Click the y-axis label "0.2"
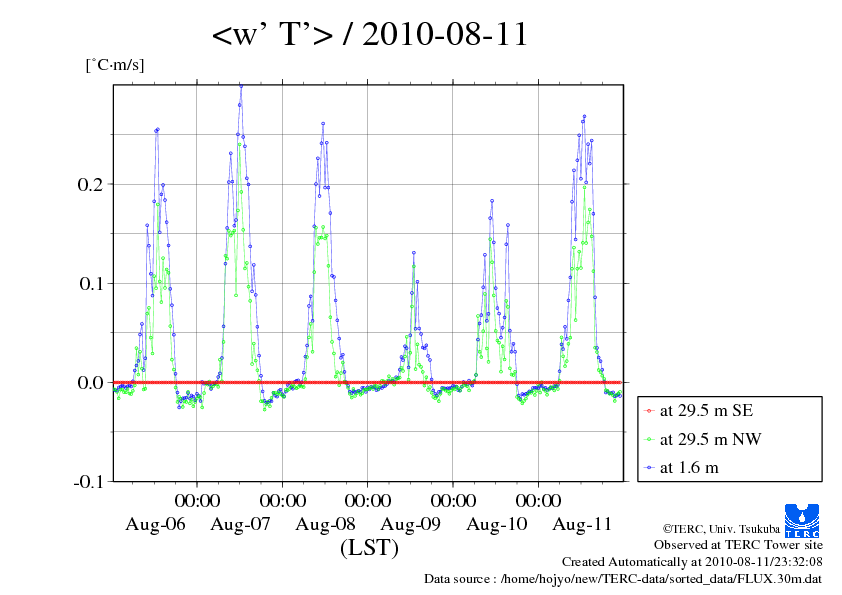 90,184
